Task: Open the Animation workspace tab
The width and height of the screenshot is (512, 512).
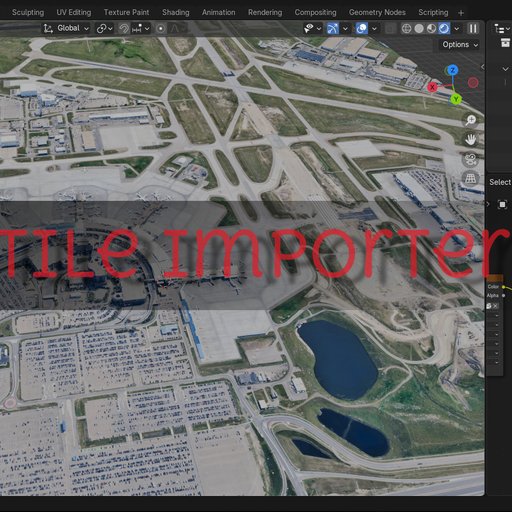Action: pos(218,12)
